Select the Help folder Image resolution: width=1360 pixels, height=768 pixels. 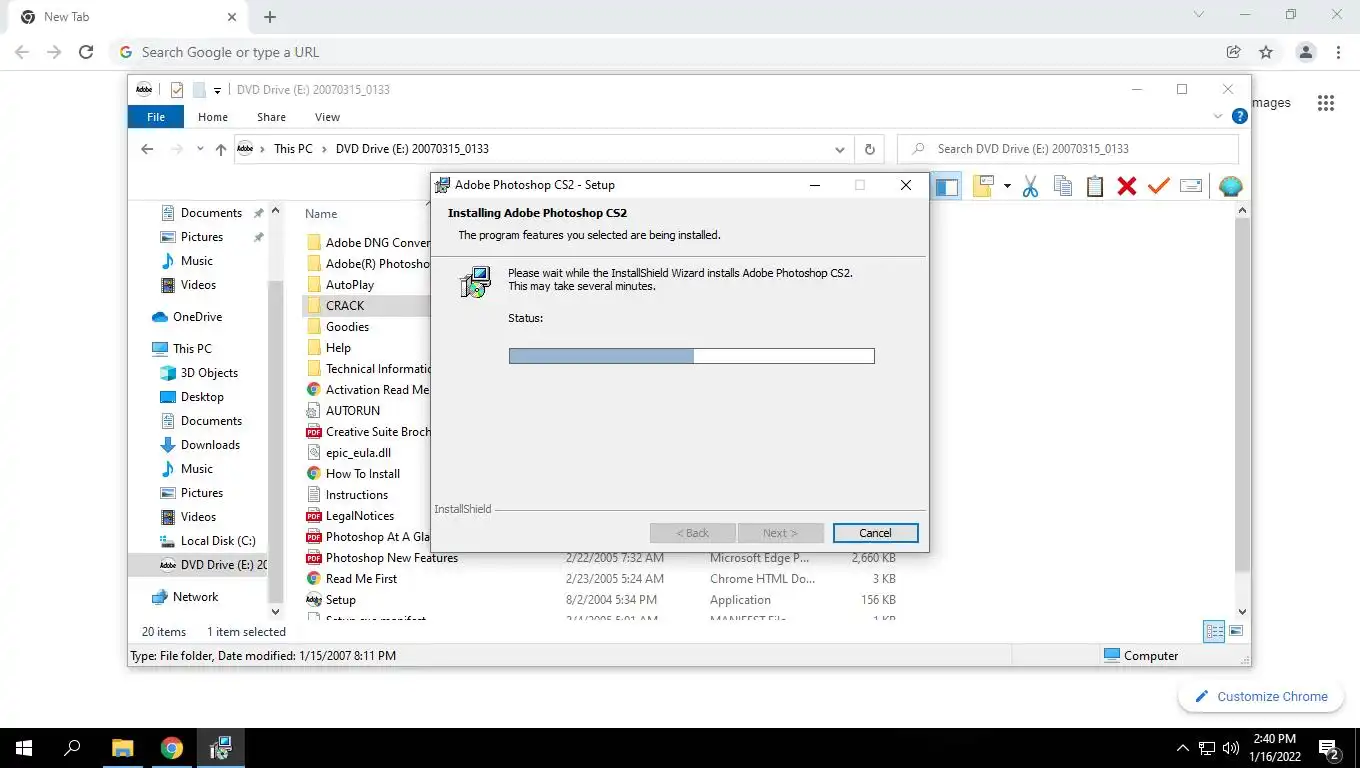click(338, 348)
